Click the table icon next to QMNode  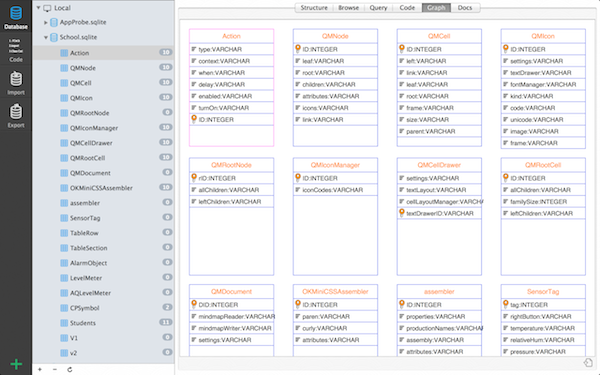point(64,68)
